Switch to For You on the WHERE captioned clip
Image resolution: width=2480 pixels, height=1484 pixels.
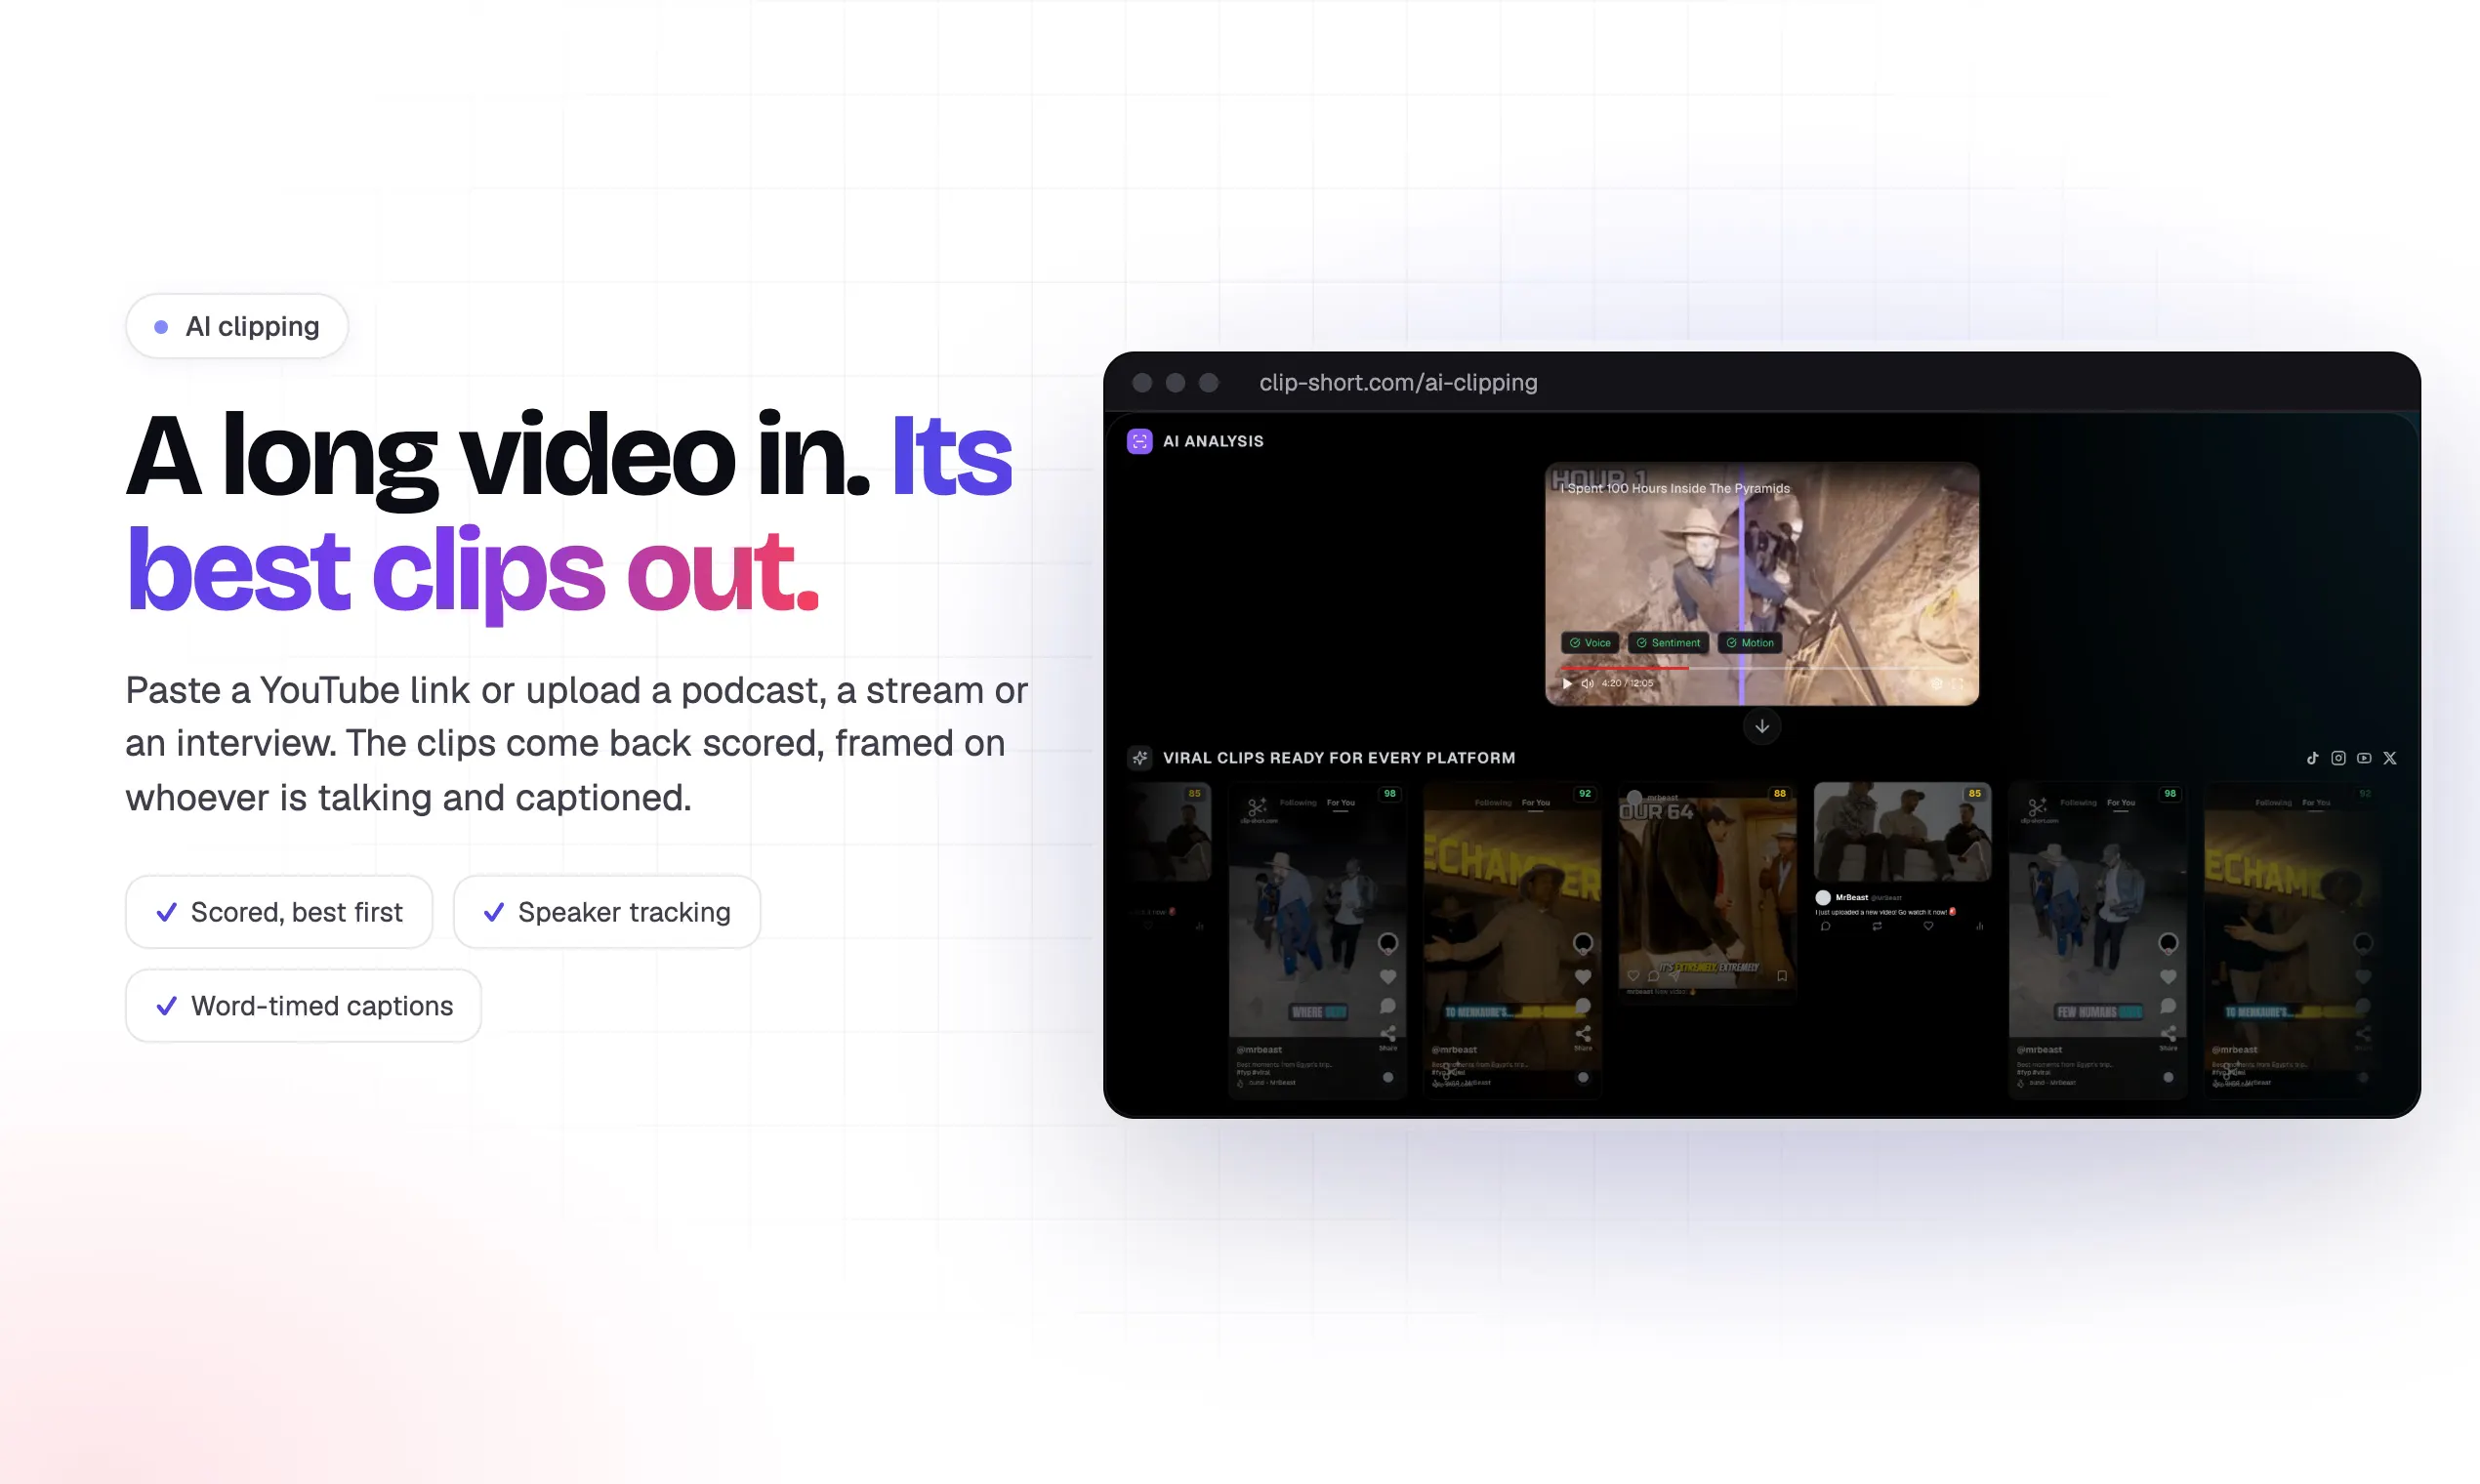[x=1341, y=803]
